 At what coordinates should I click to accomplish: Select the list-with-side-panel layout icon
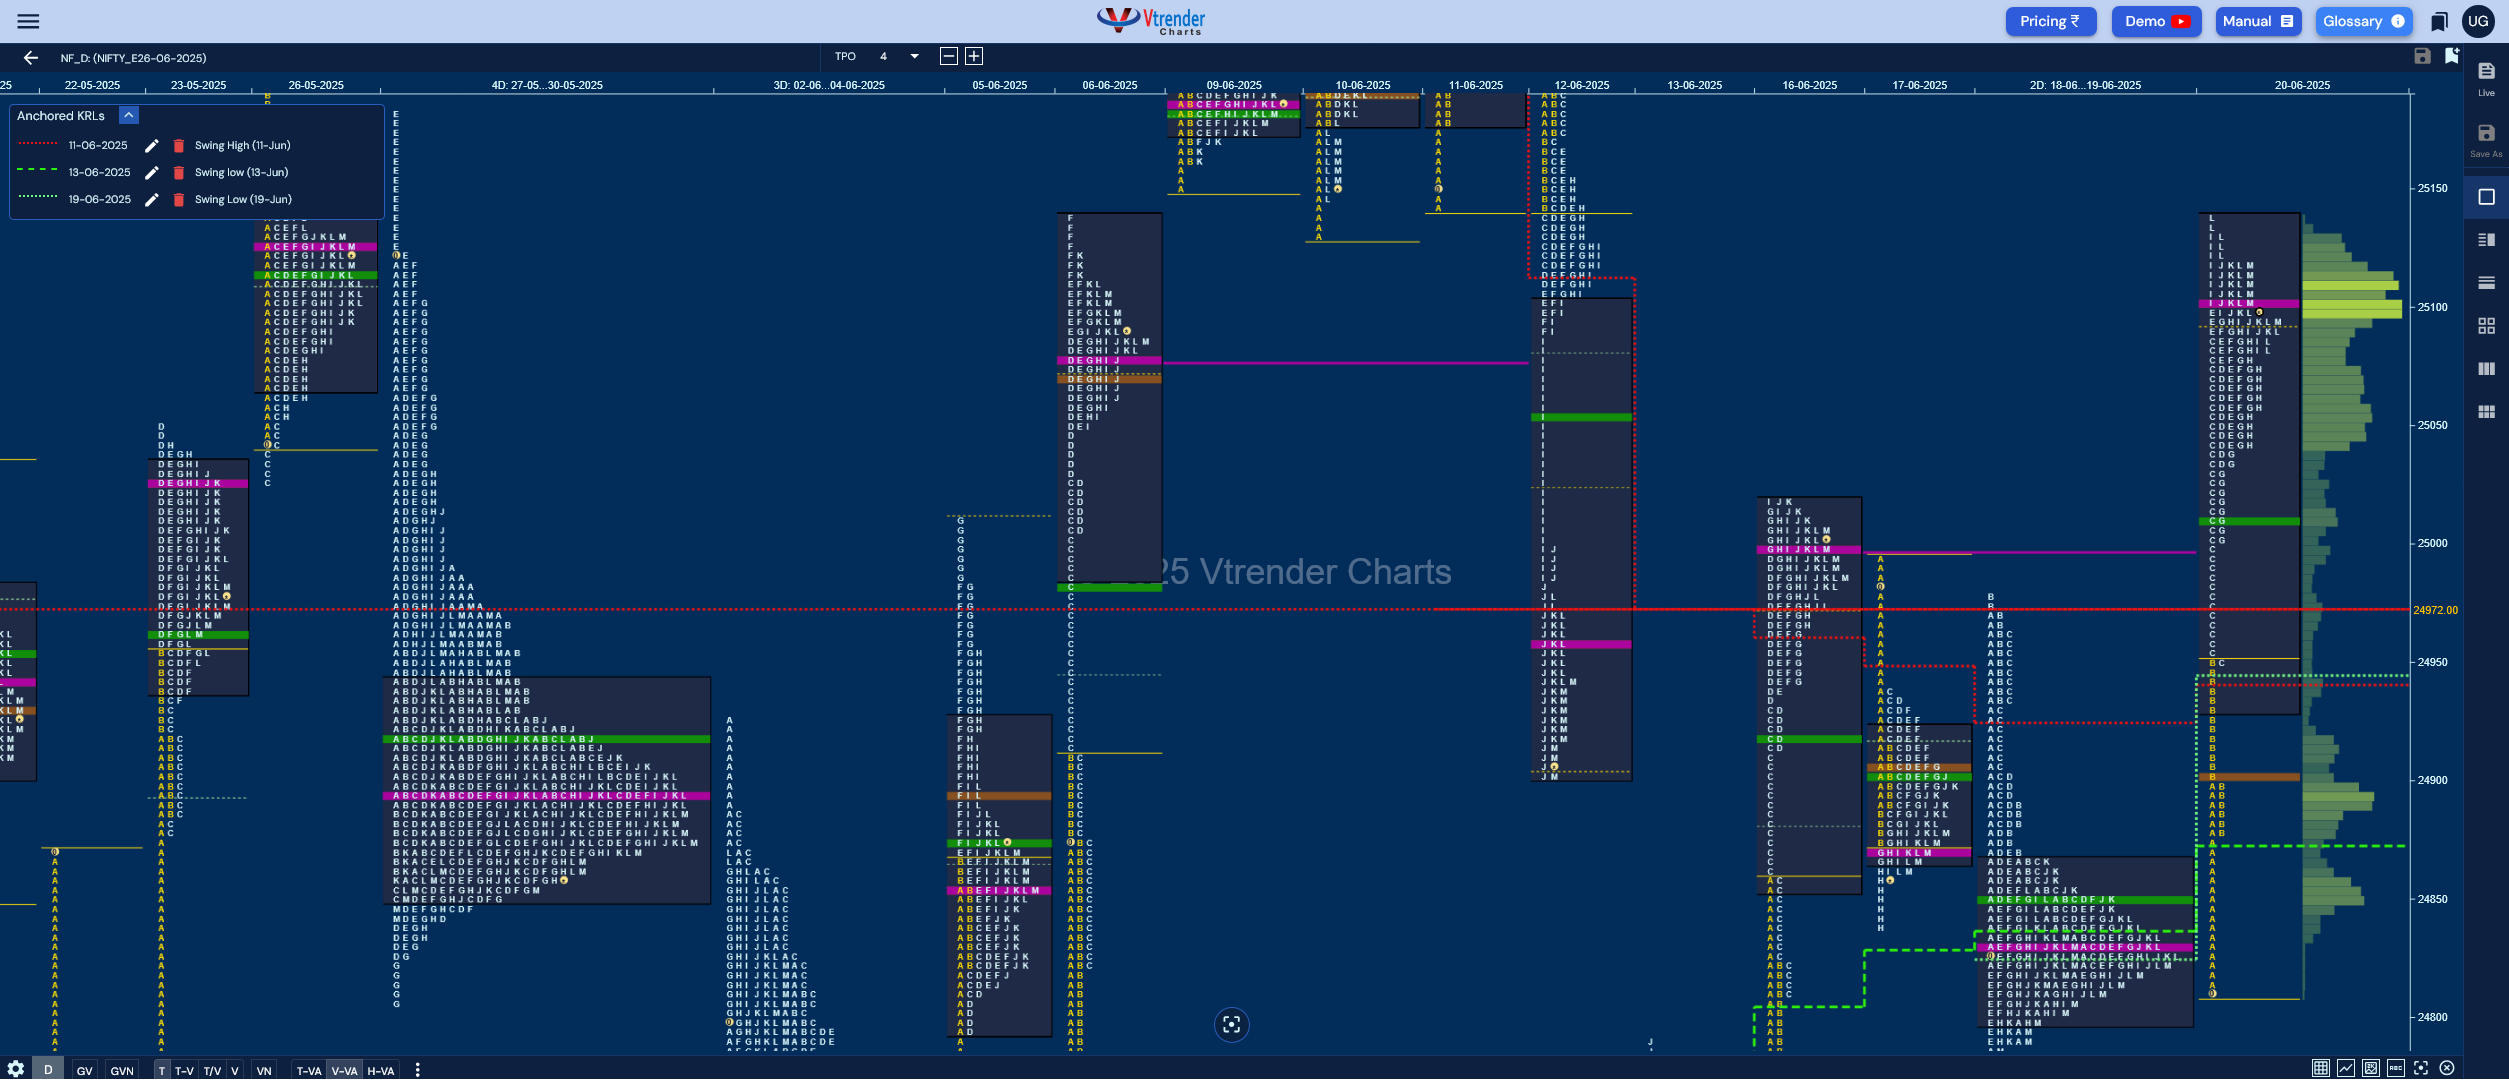[x=2486, y=240]
